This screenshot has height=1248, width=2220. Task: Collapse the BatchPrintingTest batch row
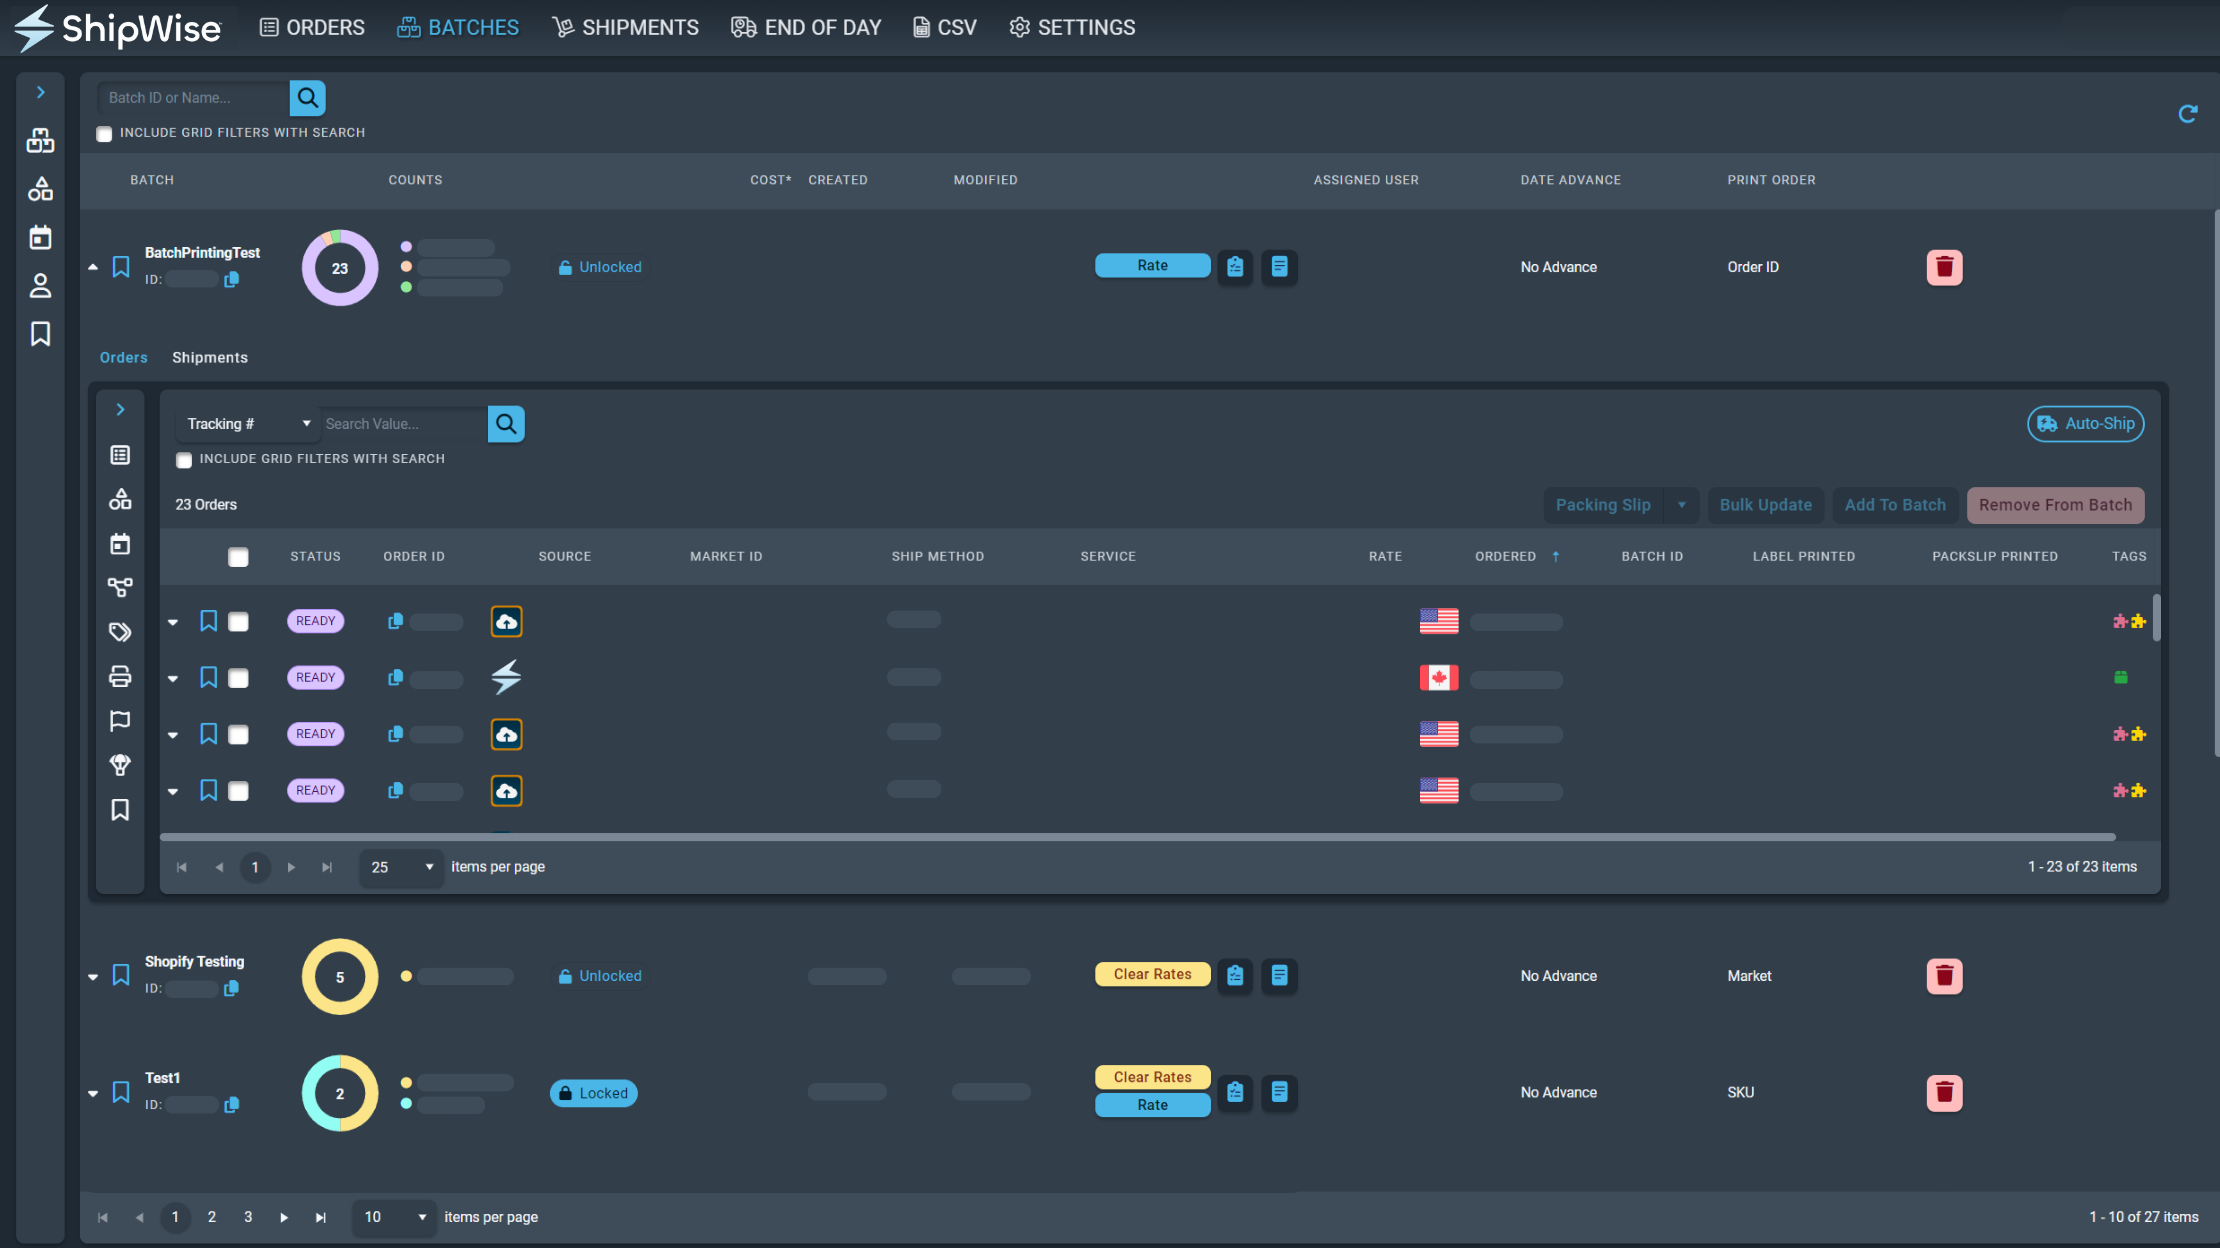93,266
